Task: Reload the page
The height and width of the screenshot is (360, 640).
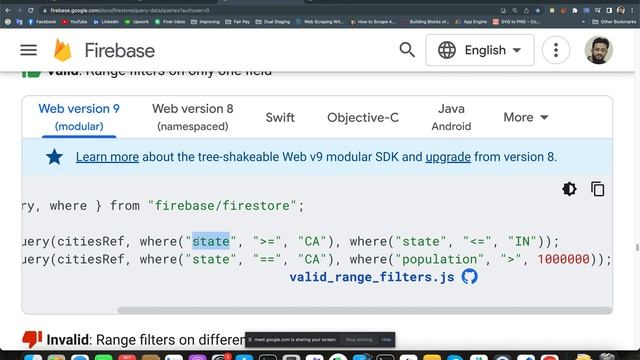Action: [x=31, y=10]
